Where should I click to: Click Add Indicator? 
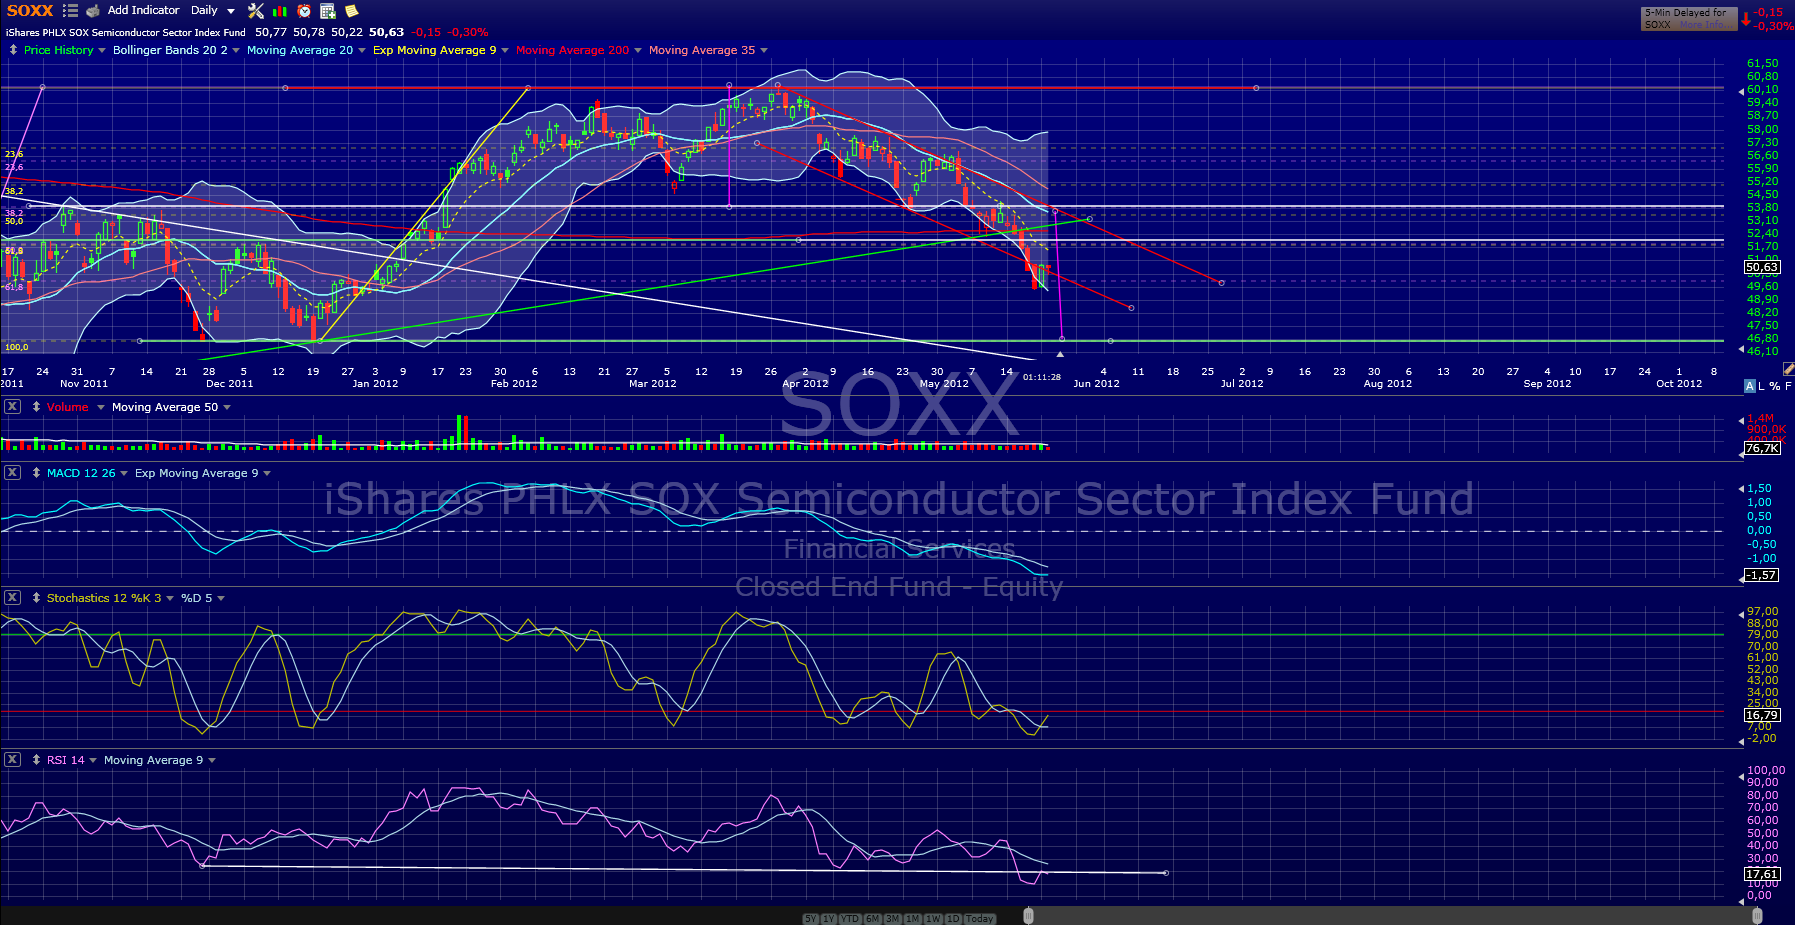pos(144,10)
